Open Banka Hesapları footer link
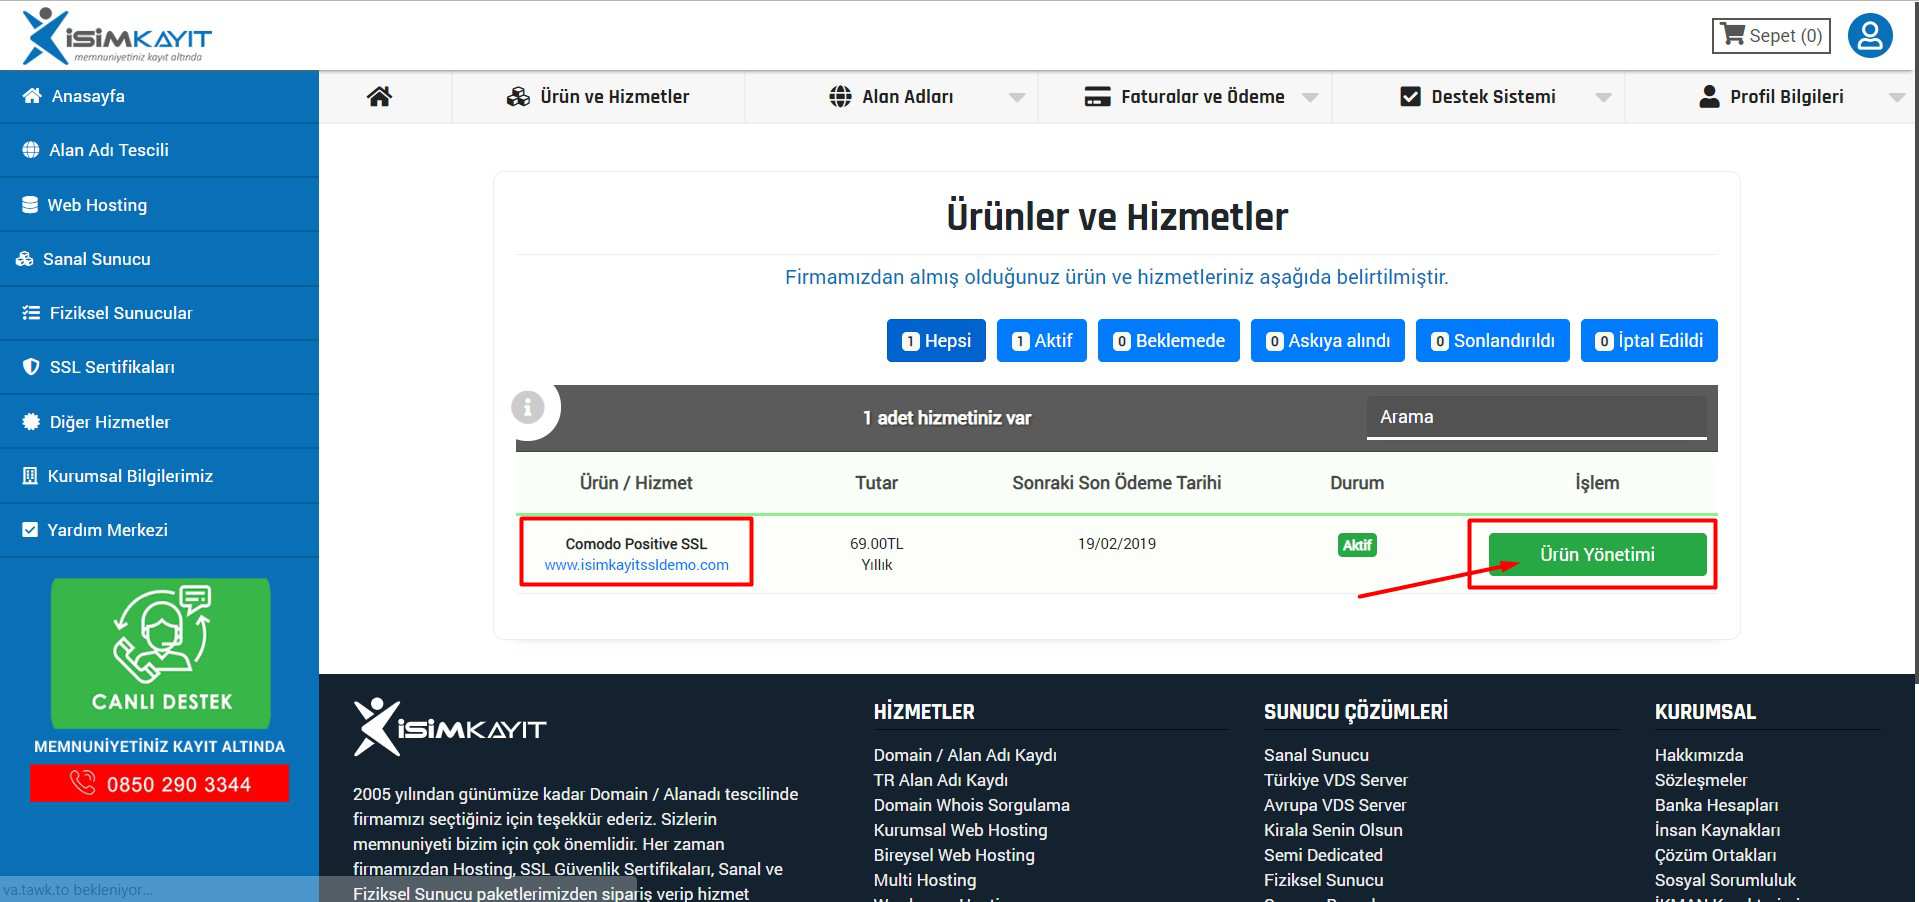 click(1716, 805)
